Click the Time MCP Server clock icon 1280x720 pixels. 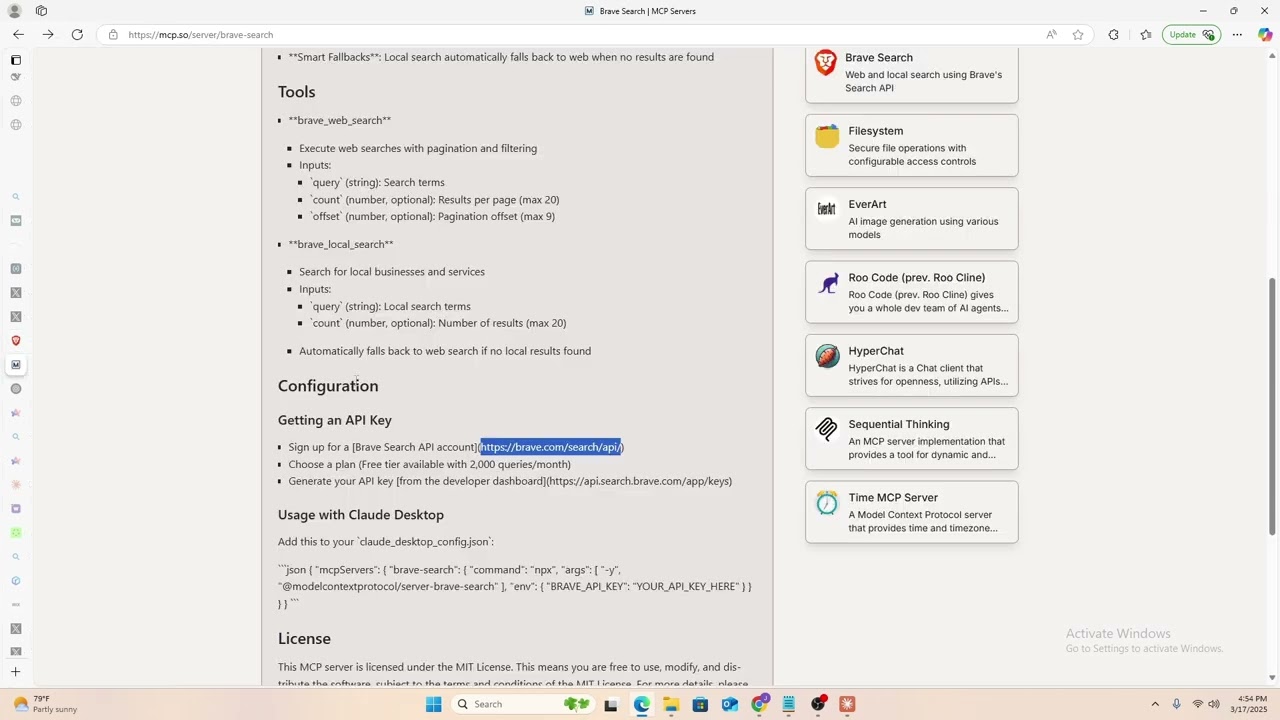click(827, 502)
